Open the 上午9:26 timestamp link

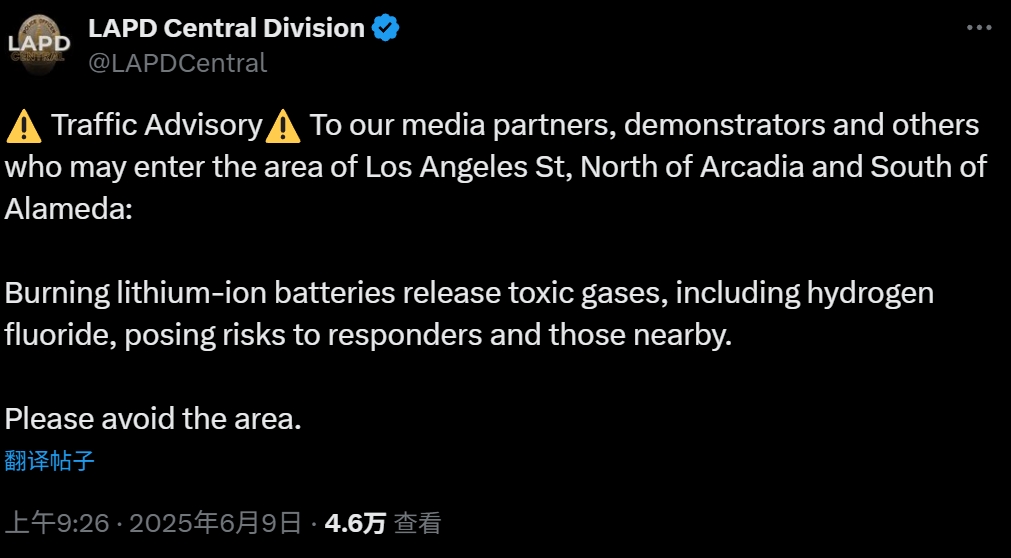pyautogui.click(x=57, y=523)
